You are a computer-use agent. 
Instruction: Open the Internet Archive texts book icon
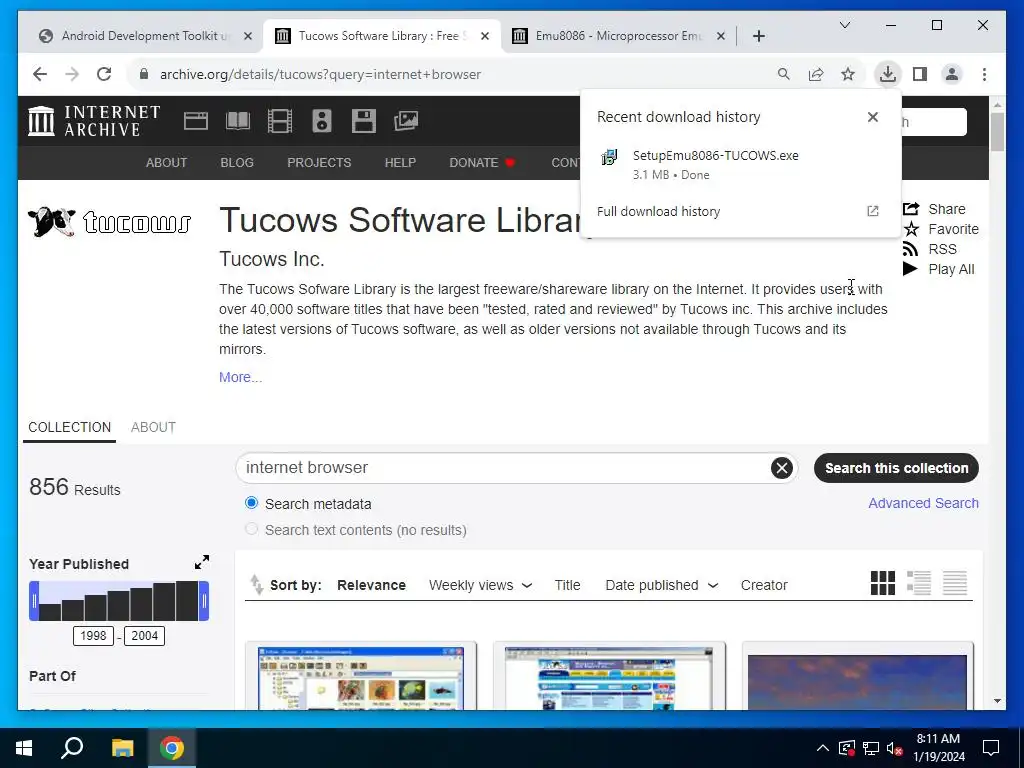point(238,121)
